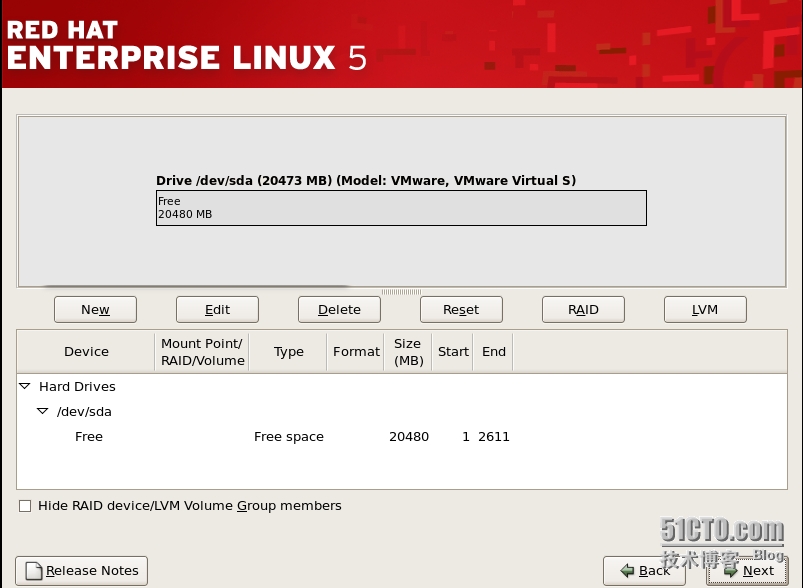Click the Start column header
The height and width of the screenshot is (588, 803).
point(453,351)
